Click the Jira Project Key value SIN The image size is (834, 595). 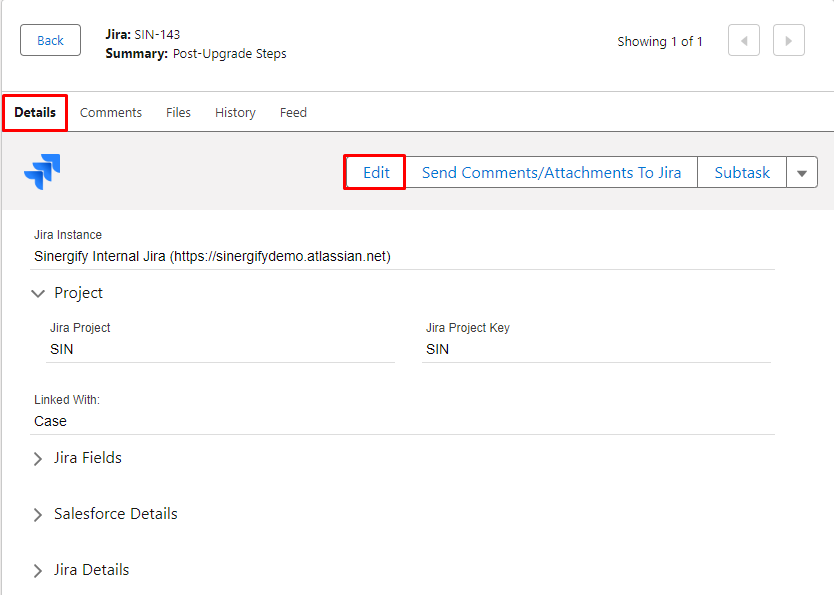pos(437,349)
